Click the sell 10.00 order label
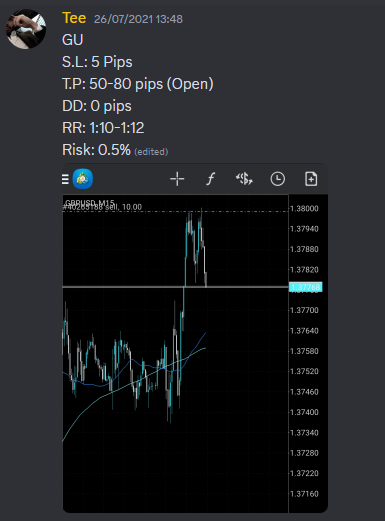 [x=103, y=207]
